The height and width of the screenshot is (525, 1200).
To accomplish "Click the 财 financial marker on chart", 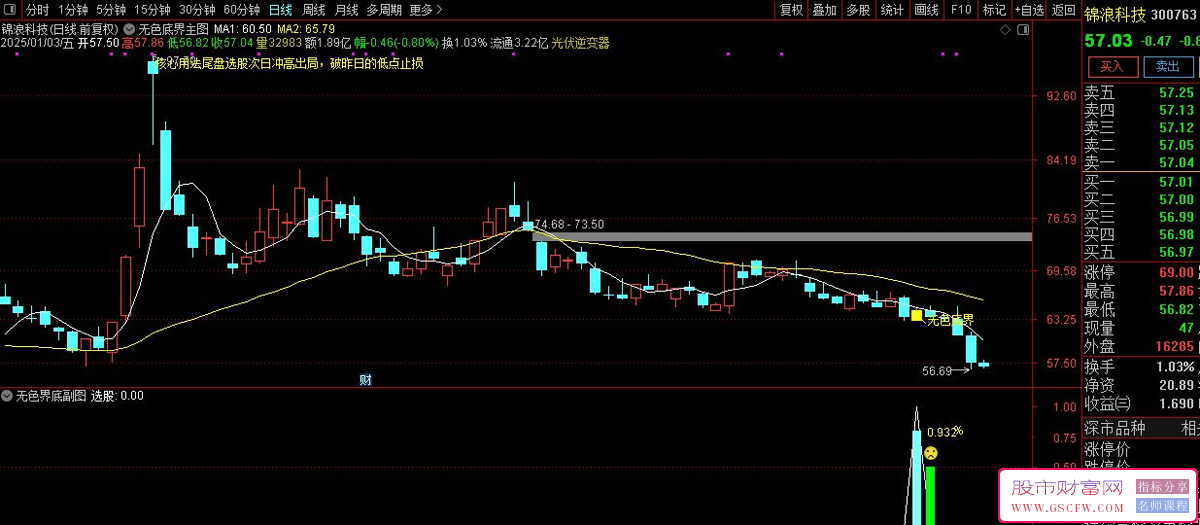I will (x=365, y=379).
